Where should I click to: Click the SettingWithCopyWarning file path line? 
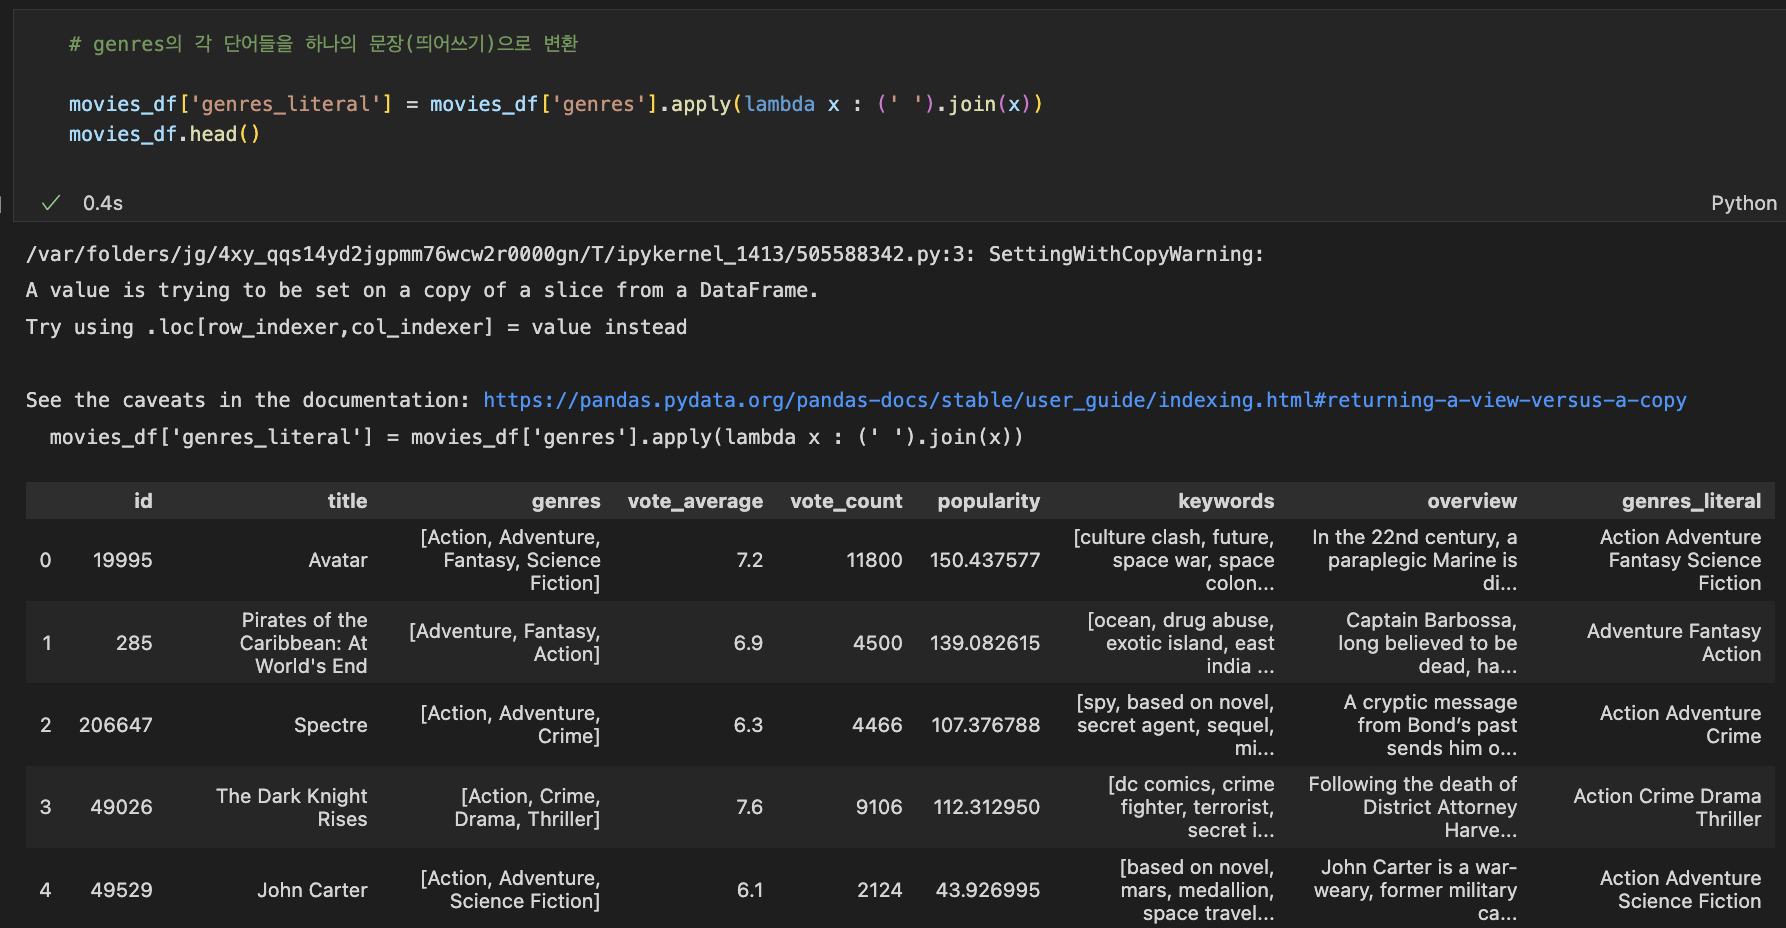[645, 254]
